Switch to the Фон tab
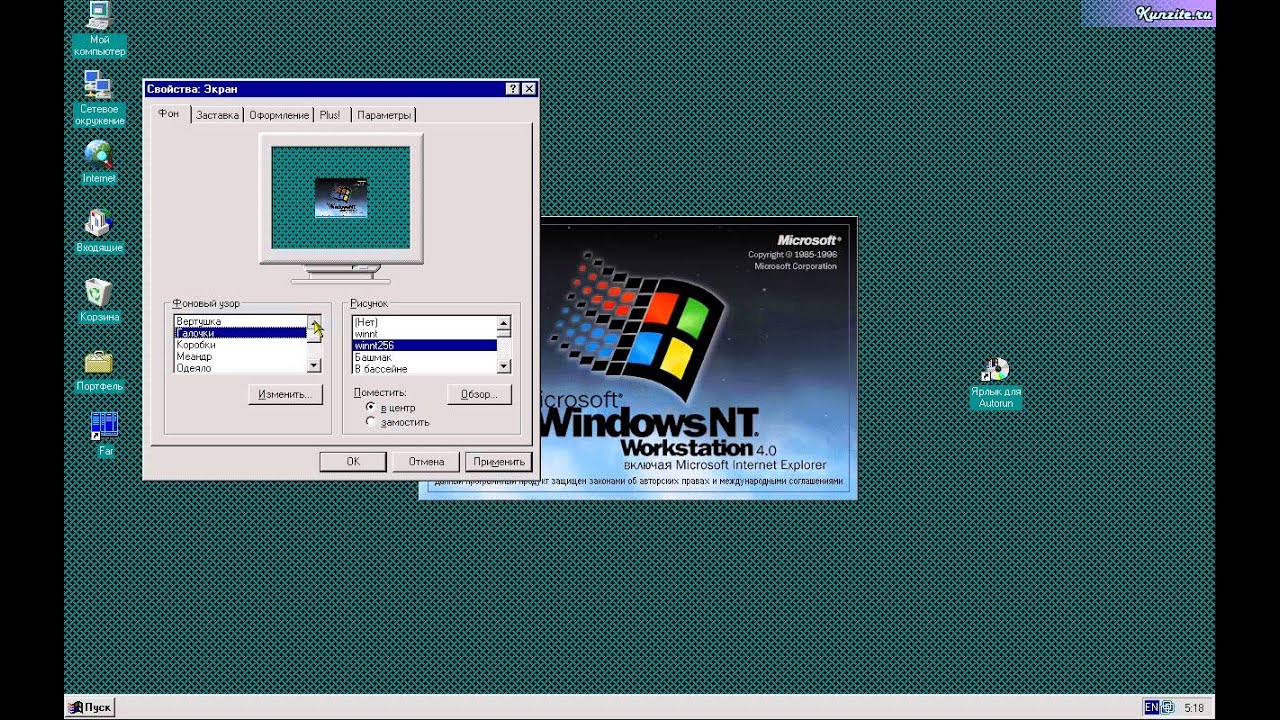This screenshot has height=720, width=1280. coord(169,113)
